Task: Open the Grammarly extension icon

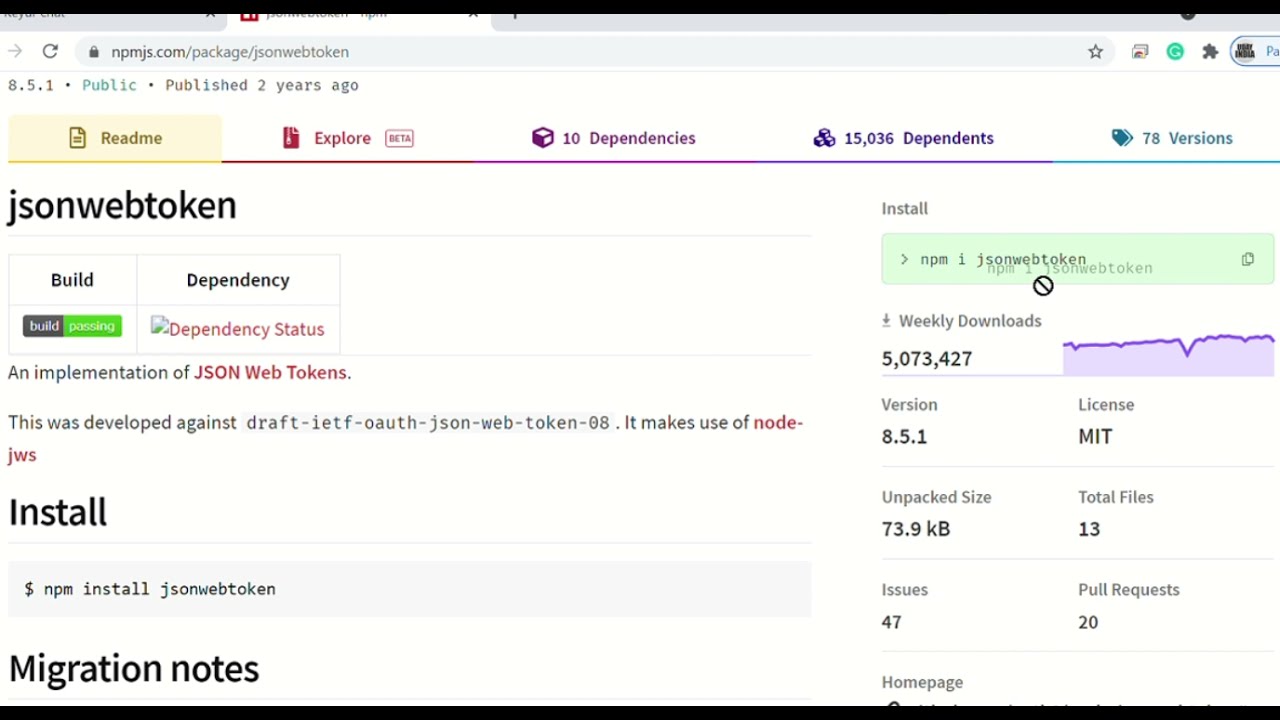Action: pyautogui.click(x=1175, y=52)
